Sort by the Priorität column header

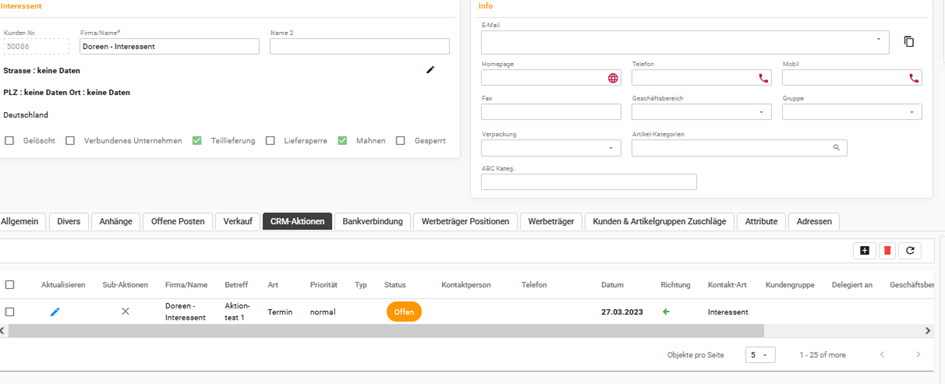pyautogui.click(x=324, y=285)
